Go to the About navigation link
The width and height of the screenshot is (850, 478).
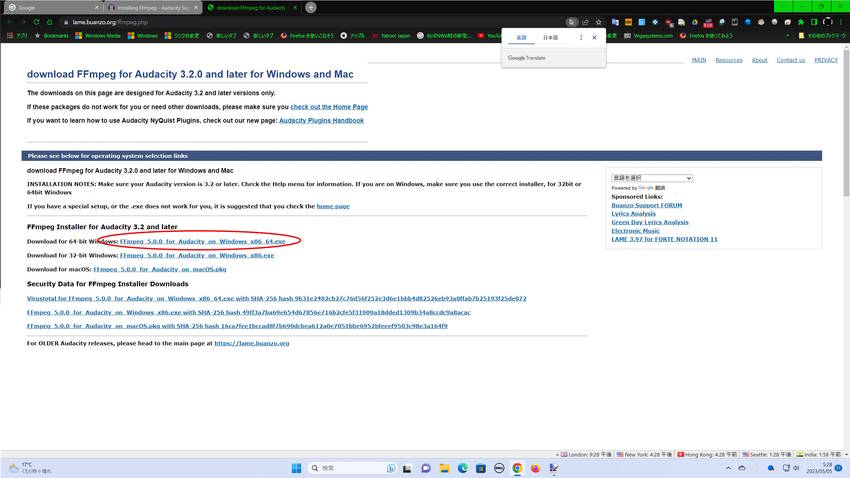pos(759,60)
